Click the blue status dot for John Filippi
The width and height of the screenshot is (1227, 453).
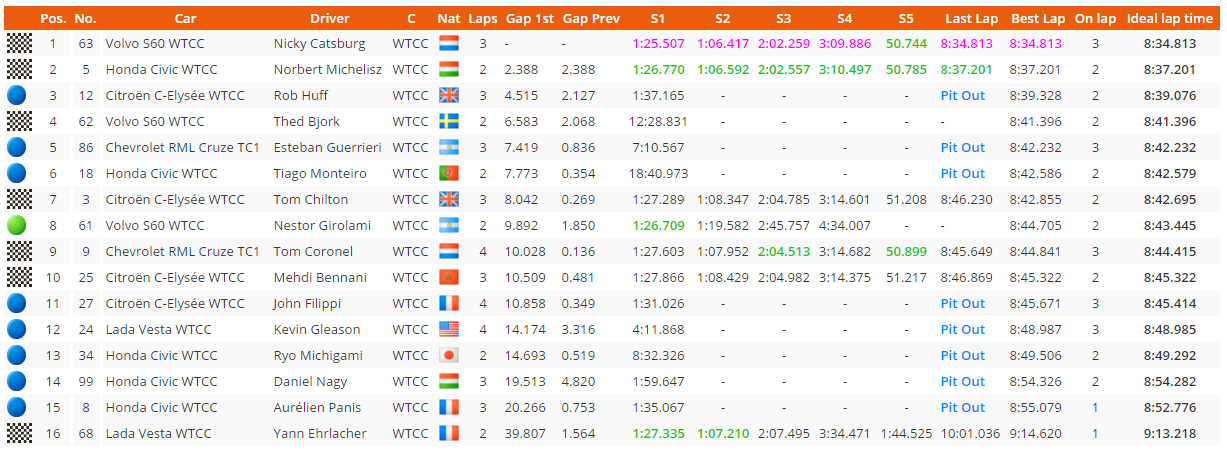click(x=18, y=303)
